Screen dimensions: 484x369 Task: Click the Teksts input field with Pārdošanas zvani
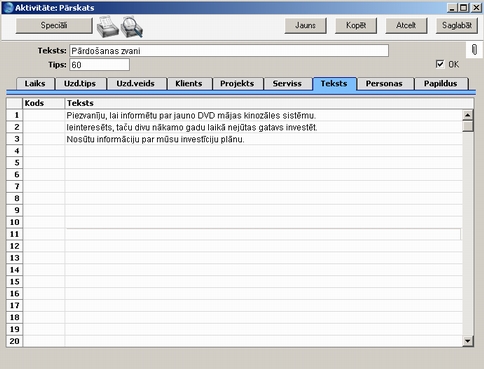point(229,51)
